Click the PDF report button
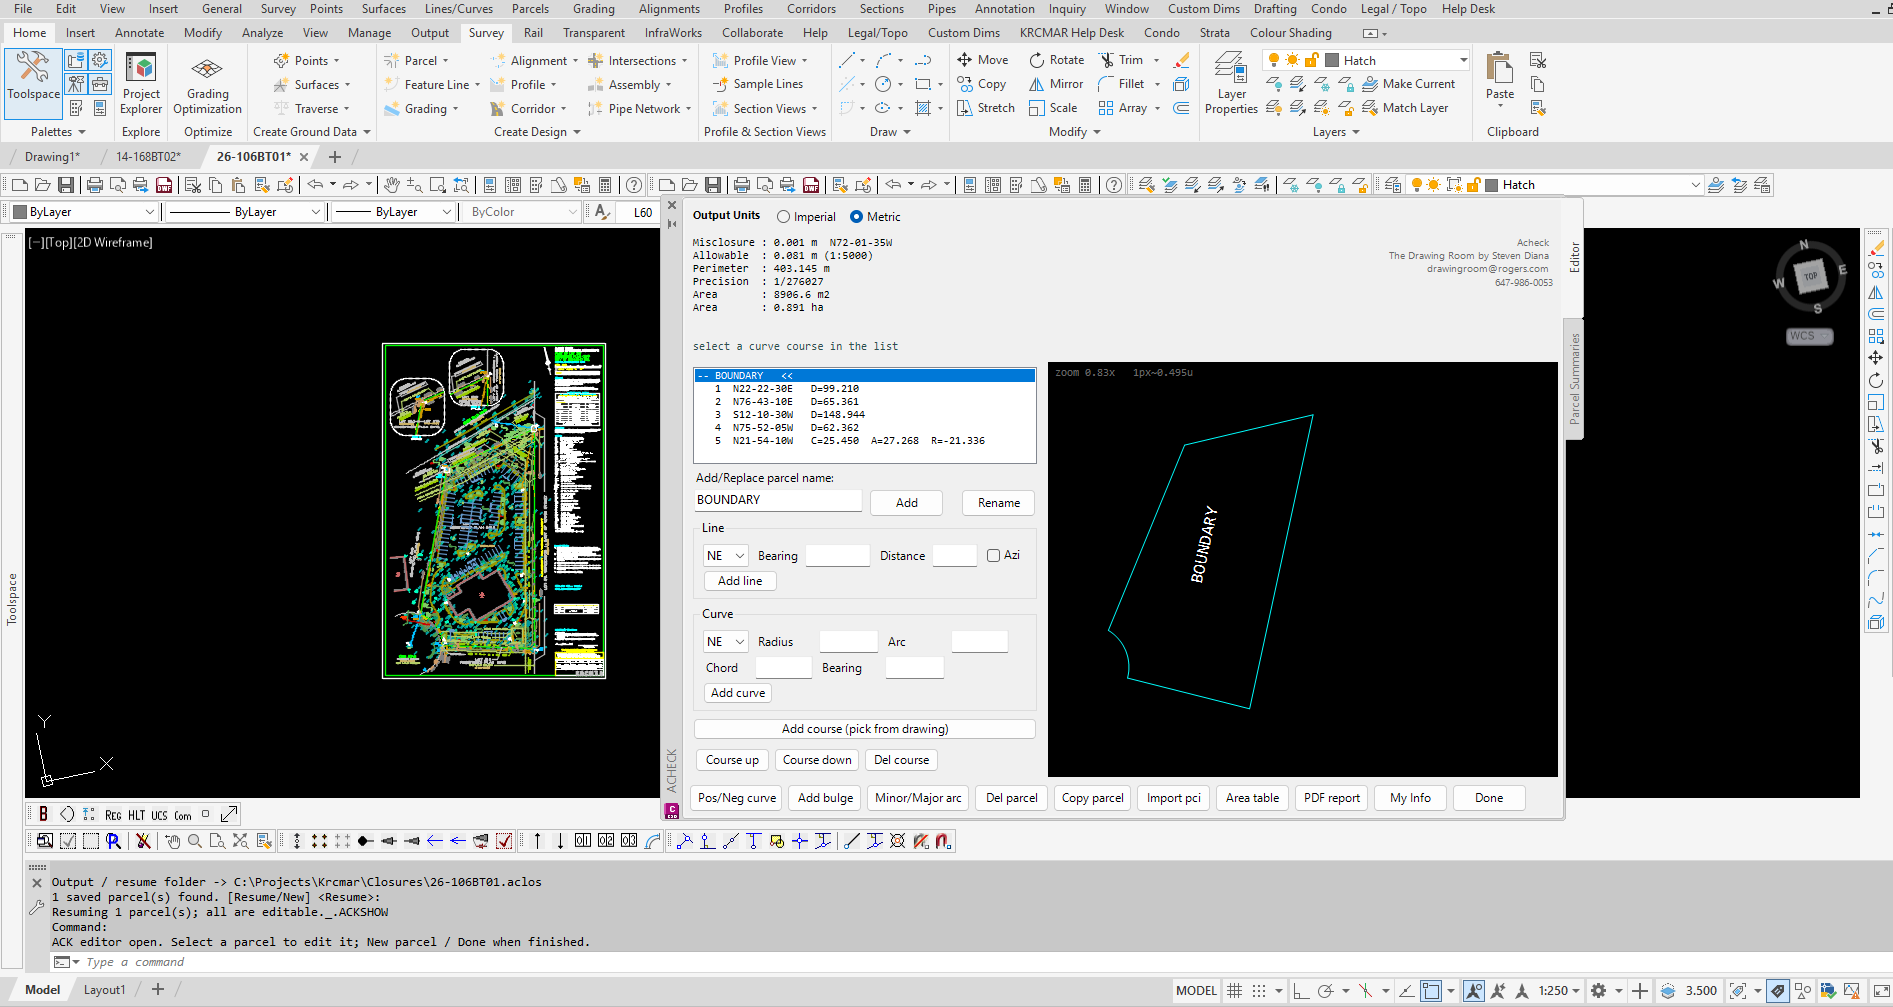Viewport: 1893px width, 1007px height. [x=1332, y=798]
